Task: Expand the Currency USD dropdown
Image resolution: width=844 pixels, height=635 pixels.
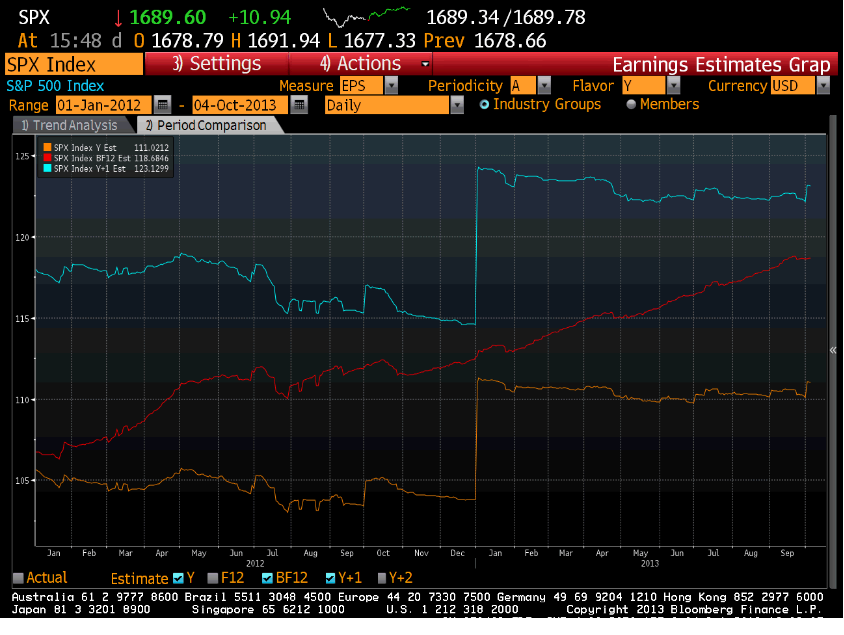Action: click(x=823, y=86)
